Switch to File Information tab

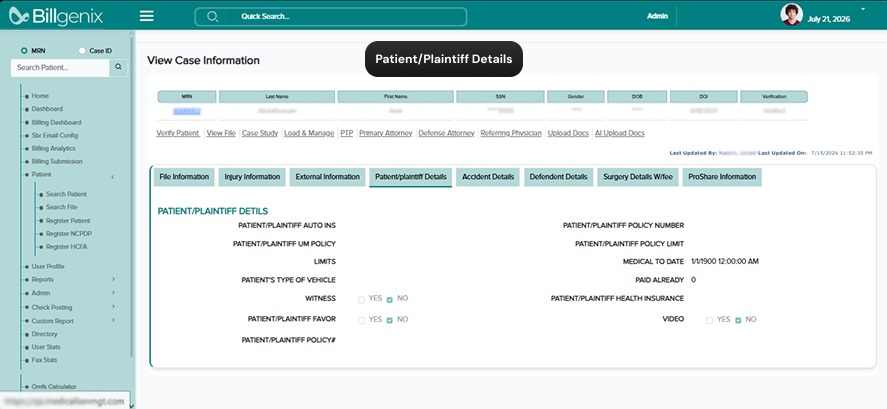[x=184, y=177]
